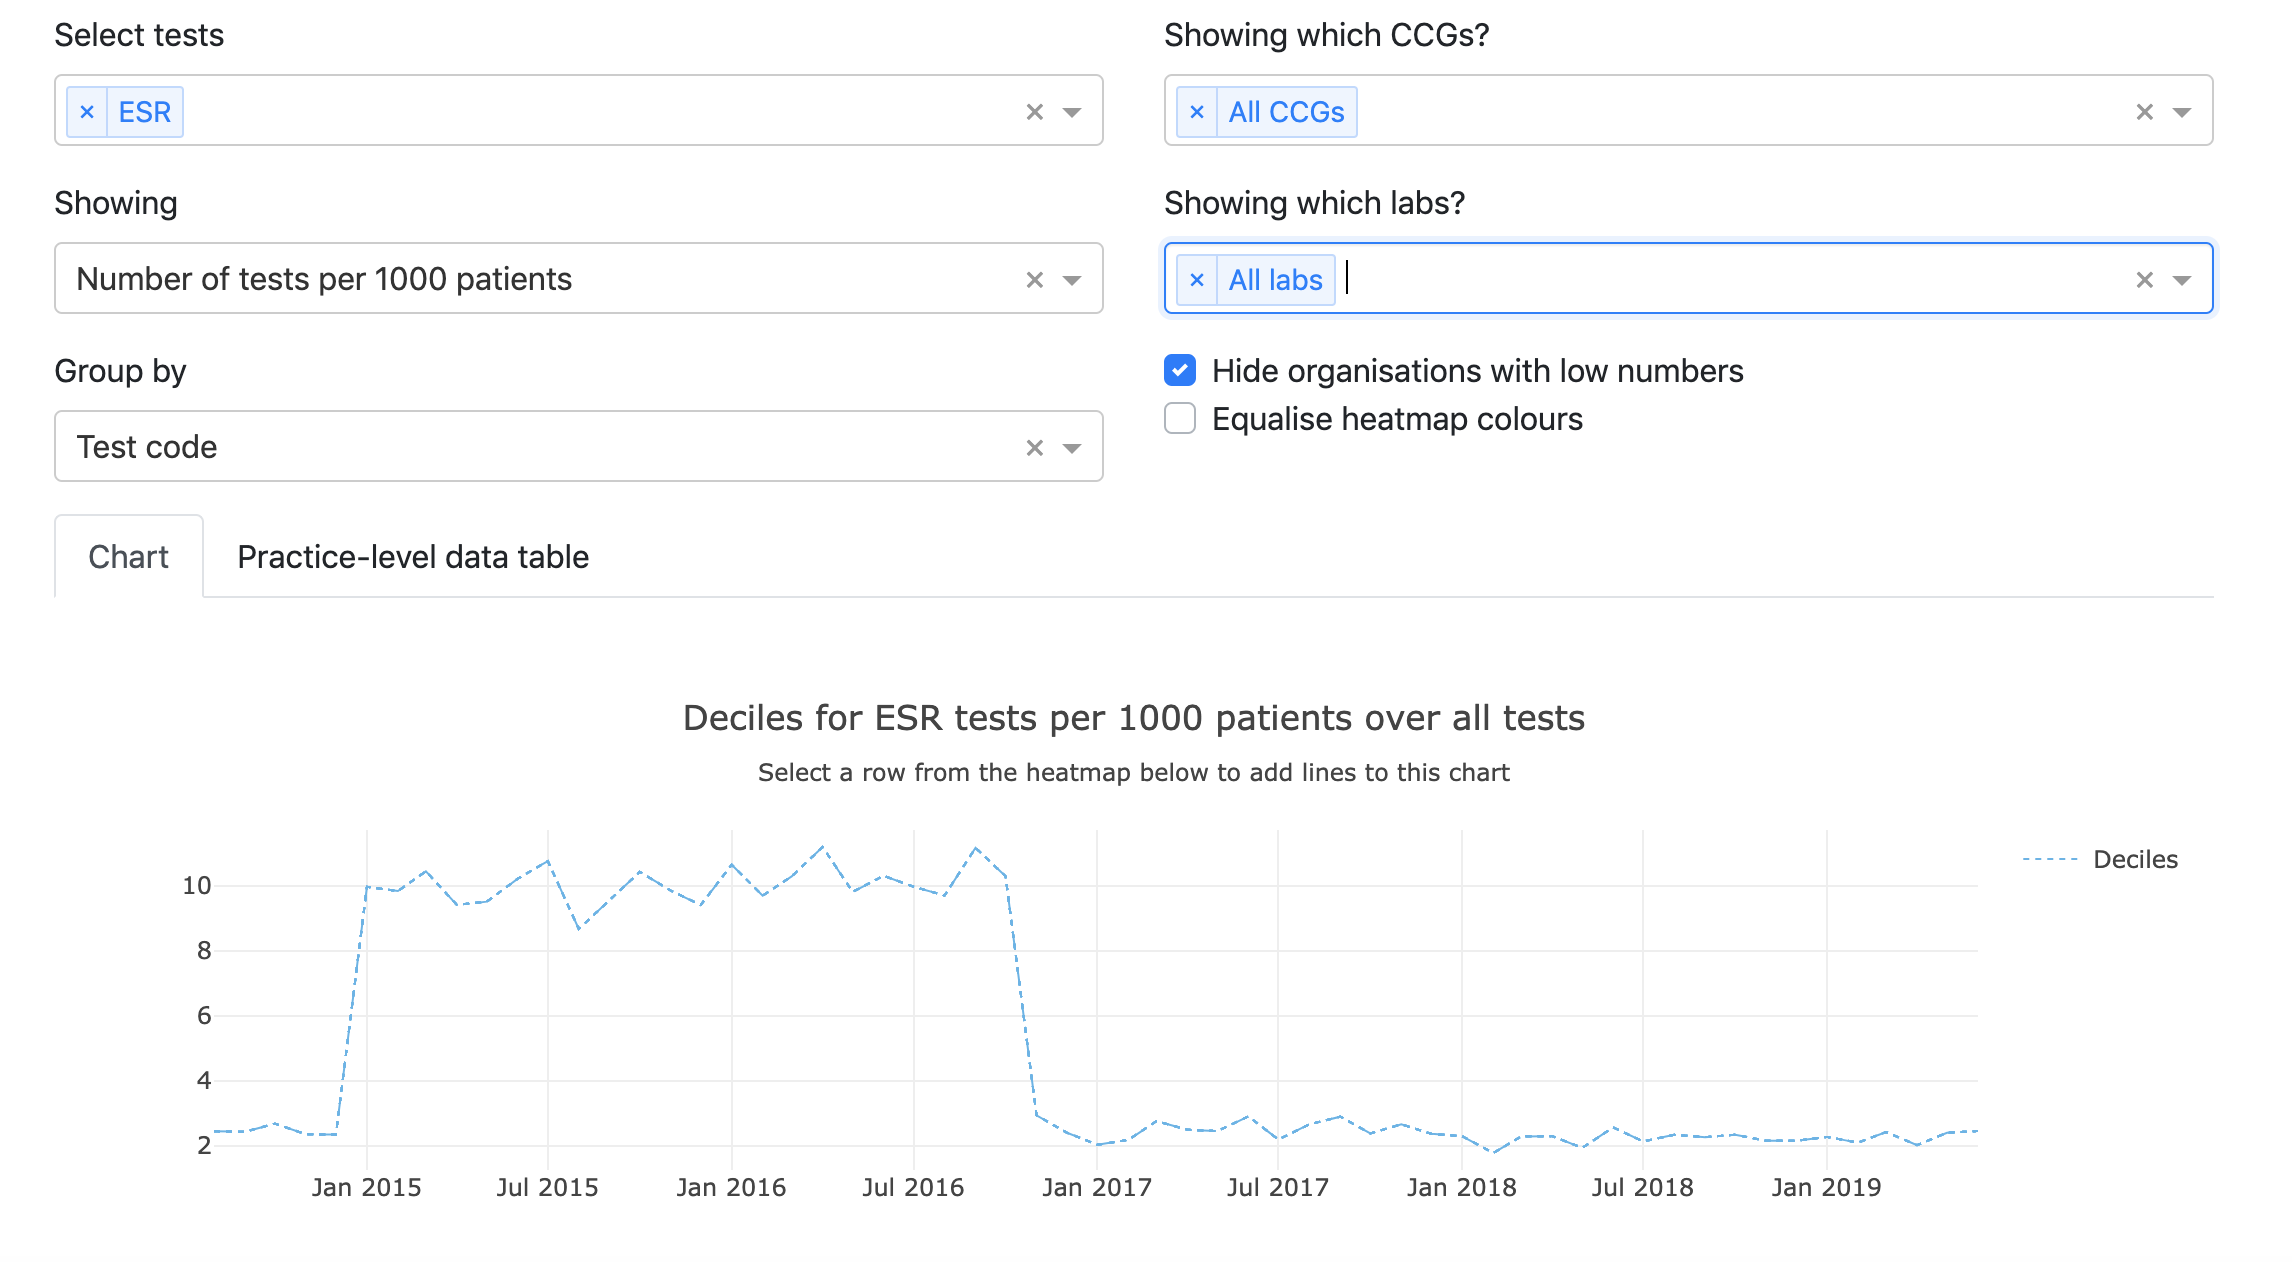This screenshot has height=1262, width=2292.
Task: Clear the Showing field value
Action: (x=1034, y=280)
